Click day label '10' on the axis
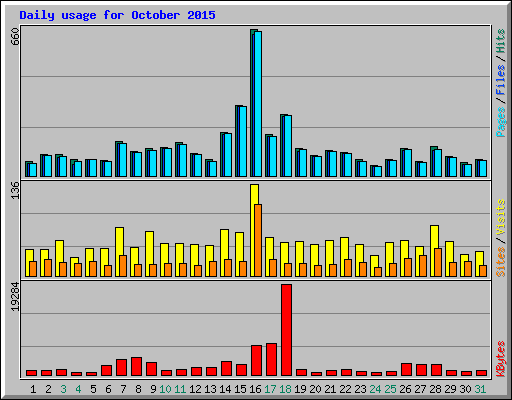Screen dimensions: 512x400 click(165, 389)
